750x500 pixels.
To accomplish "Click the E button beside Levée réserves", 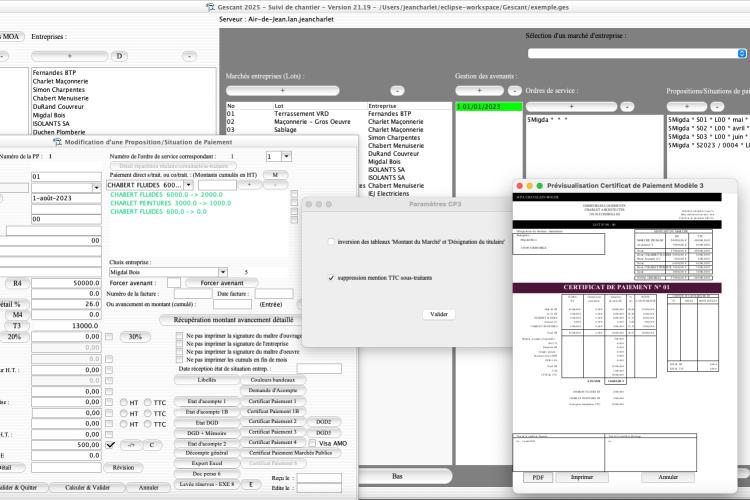I will 251,485.
